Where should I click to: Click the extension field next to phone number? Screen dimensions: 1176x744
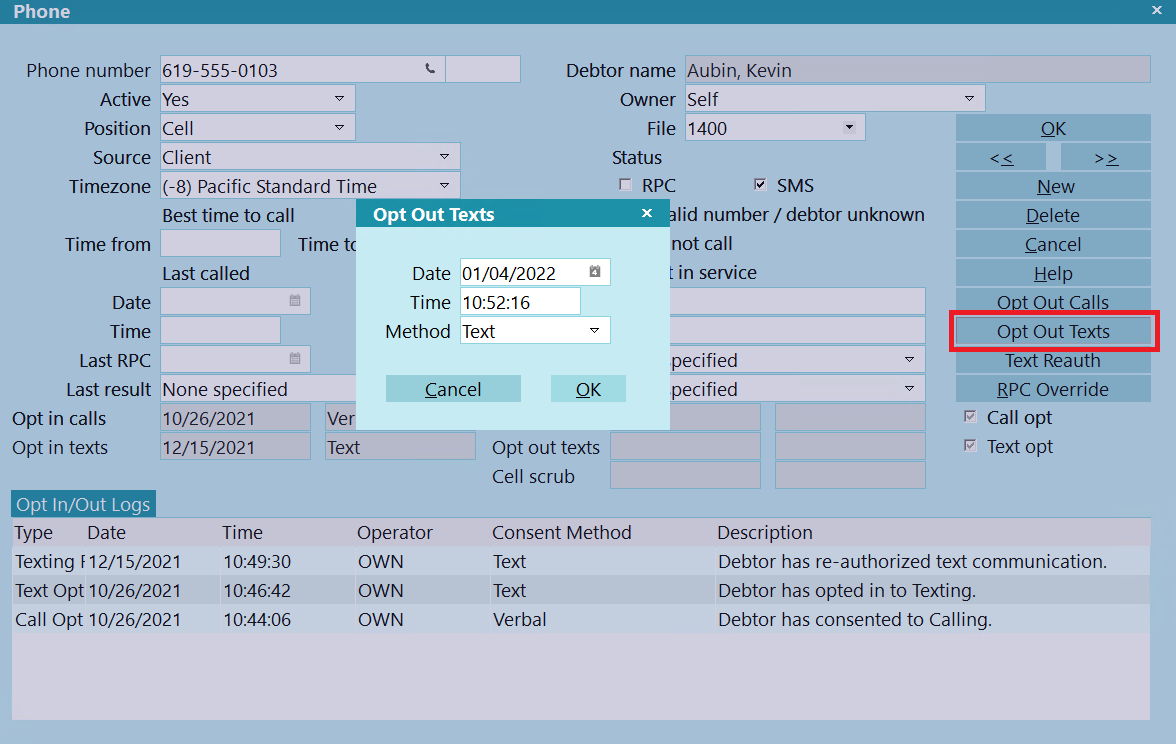coord(483,70)
